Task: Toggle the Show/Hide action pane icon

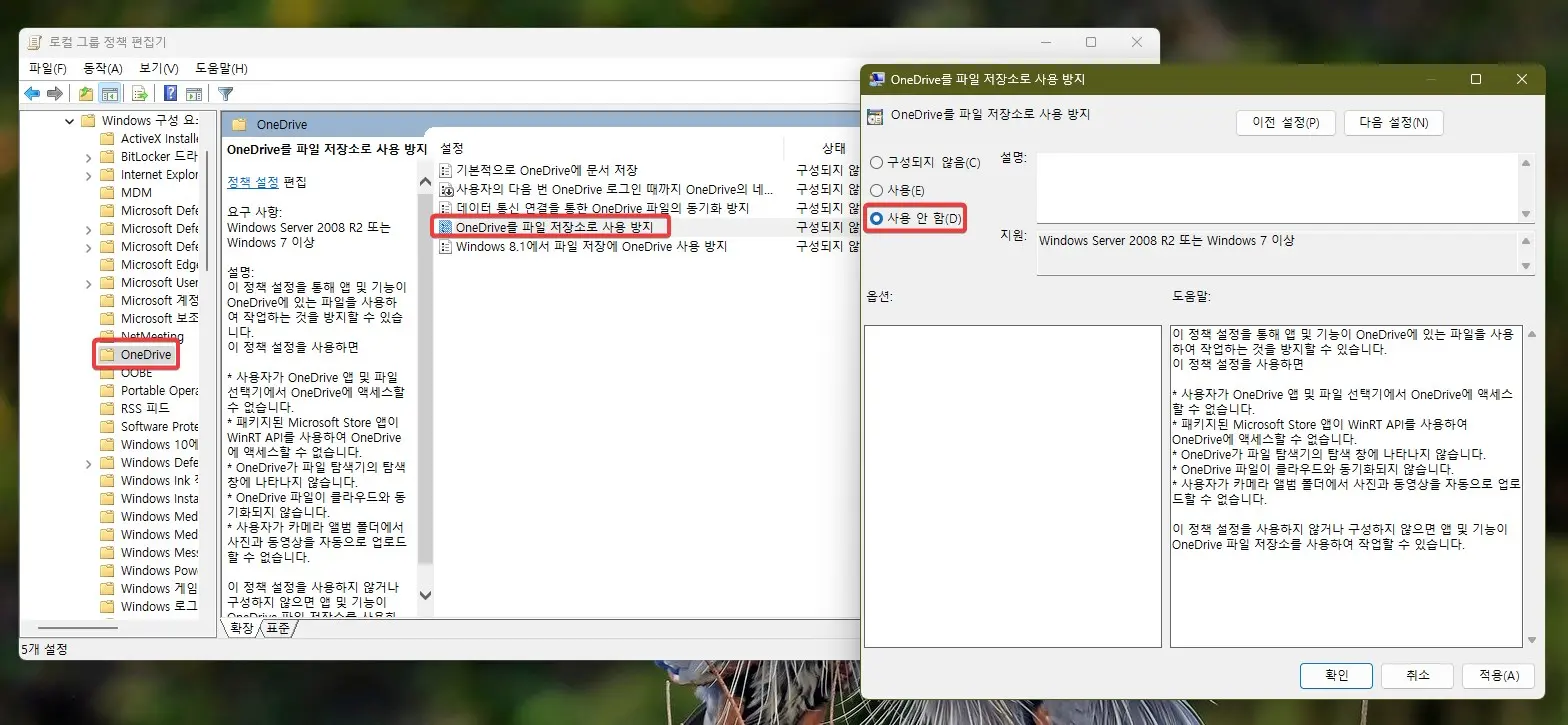Action: point(194,94)
